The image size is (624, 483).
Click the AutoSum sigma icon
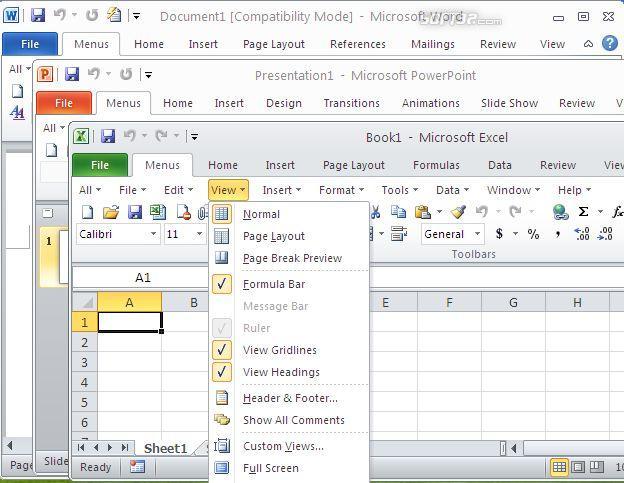(583, 212)
